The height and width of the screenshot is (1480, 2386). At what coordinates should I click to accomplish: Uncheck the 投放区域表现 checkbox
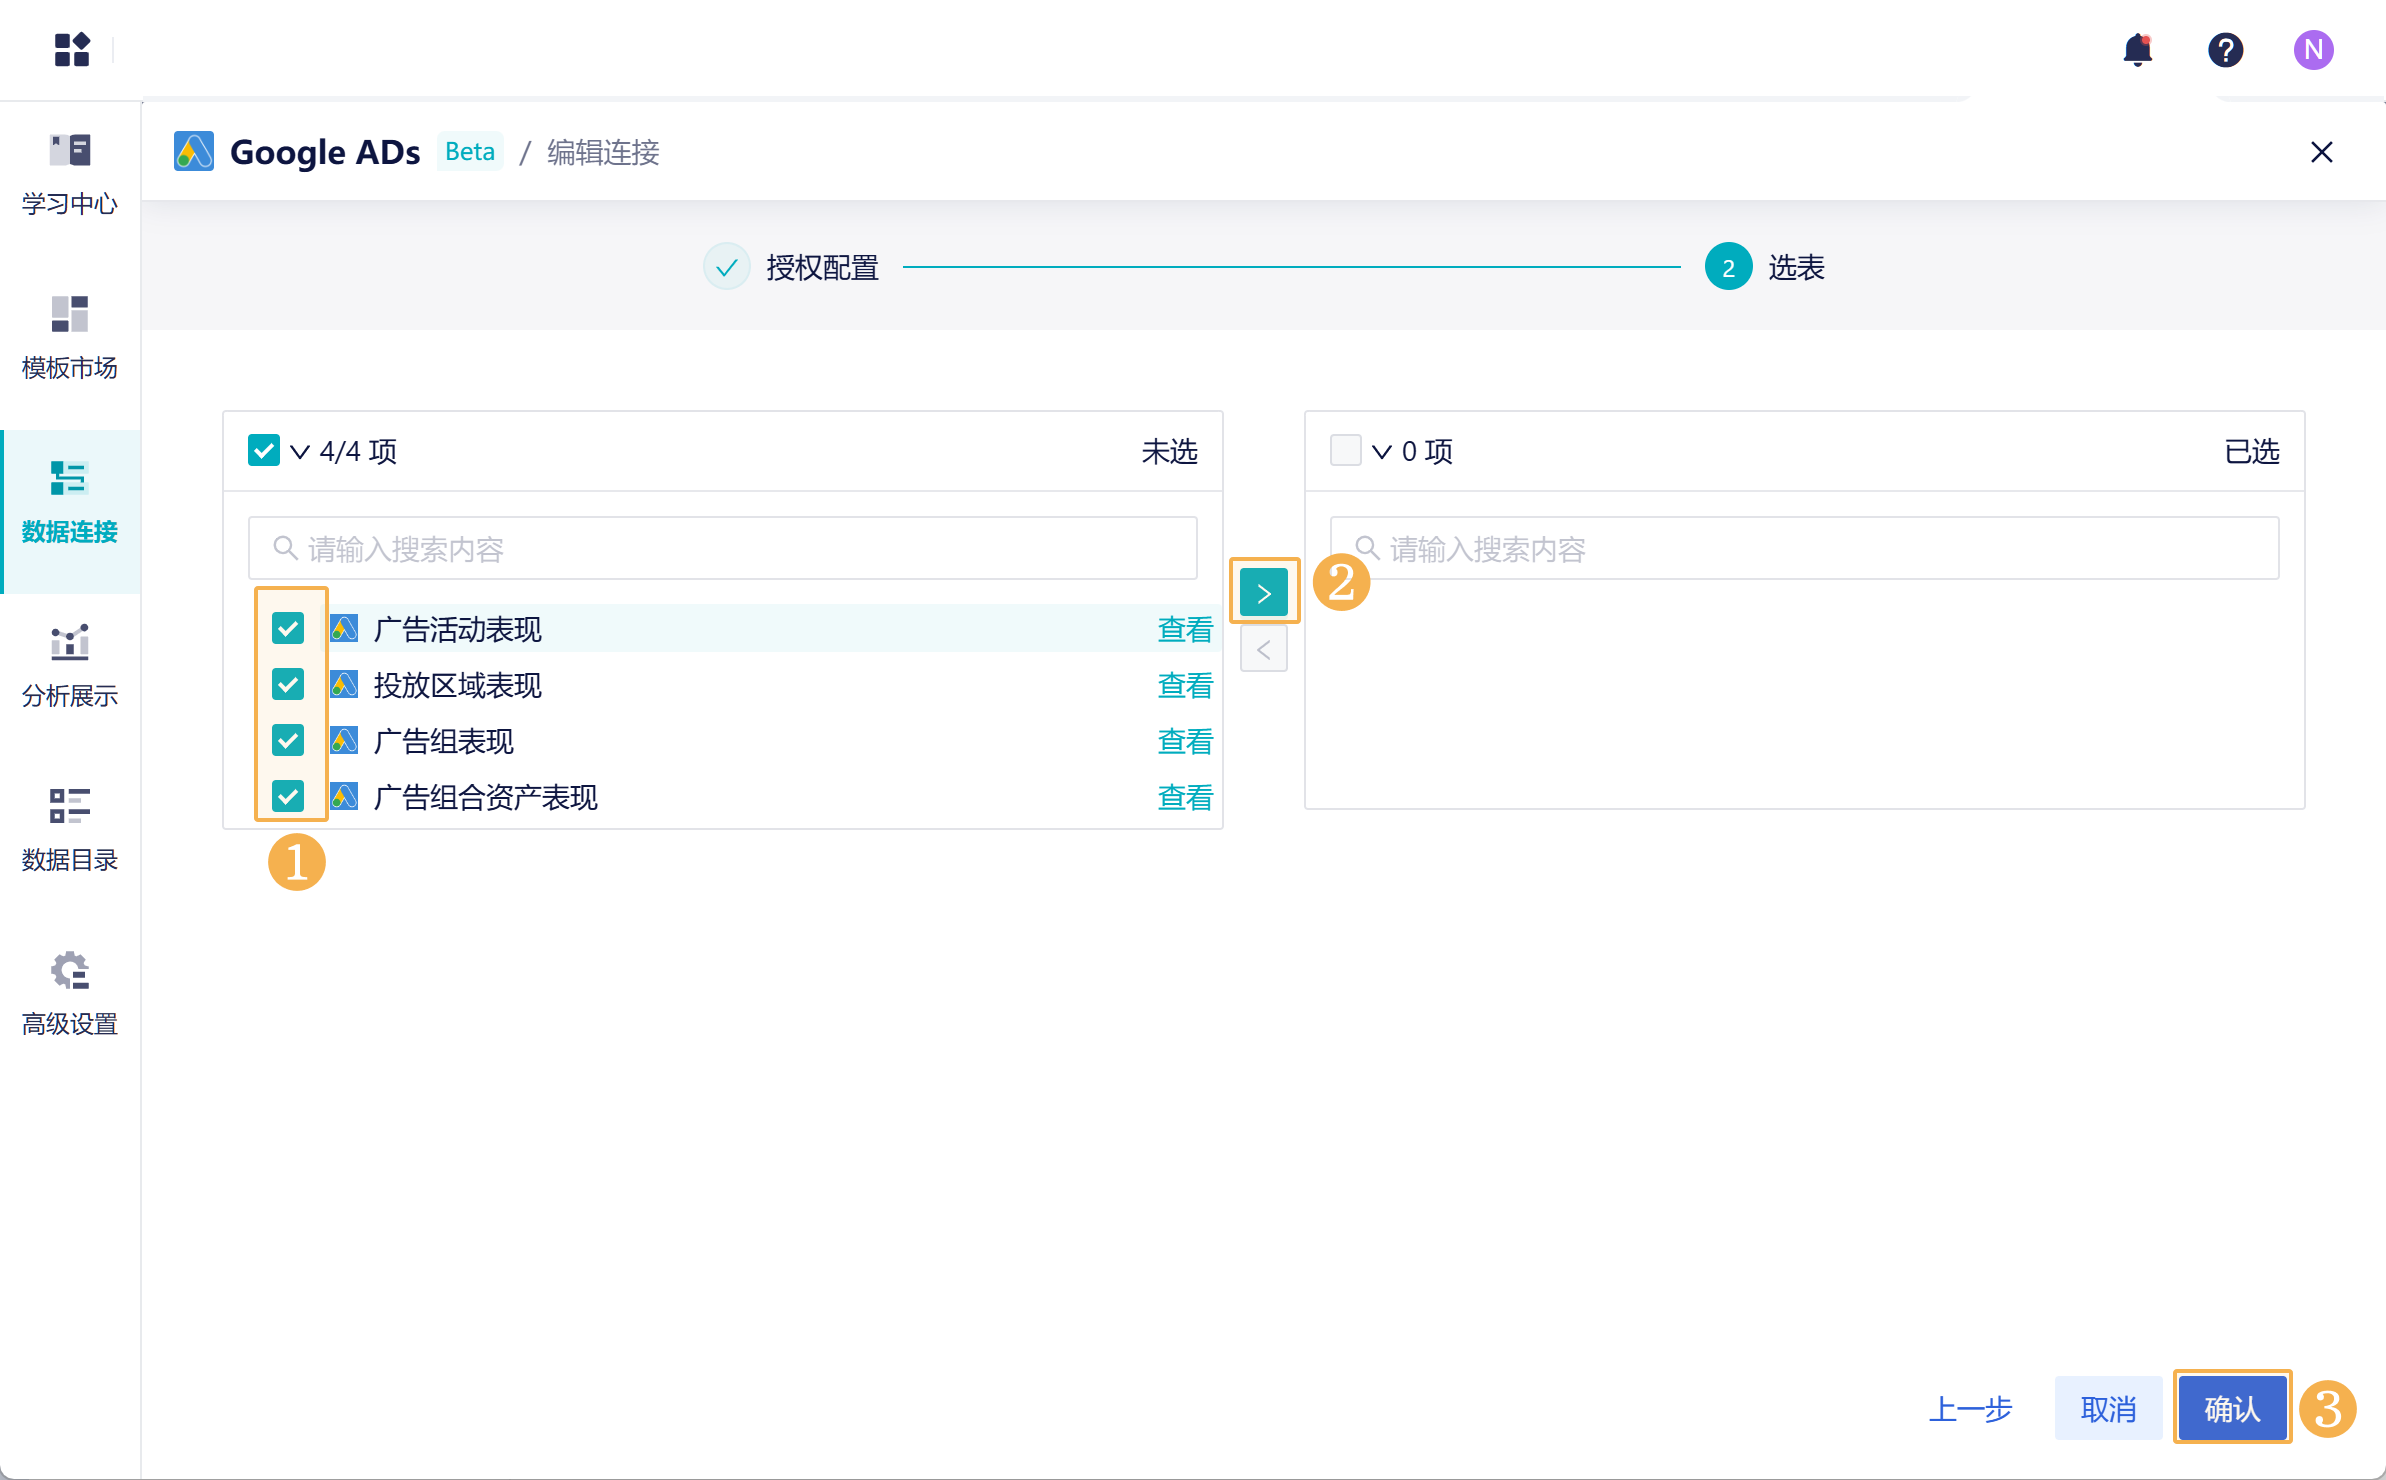(x=288, y=684)
